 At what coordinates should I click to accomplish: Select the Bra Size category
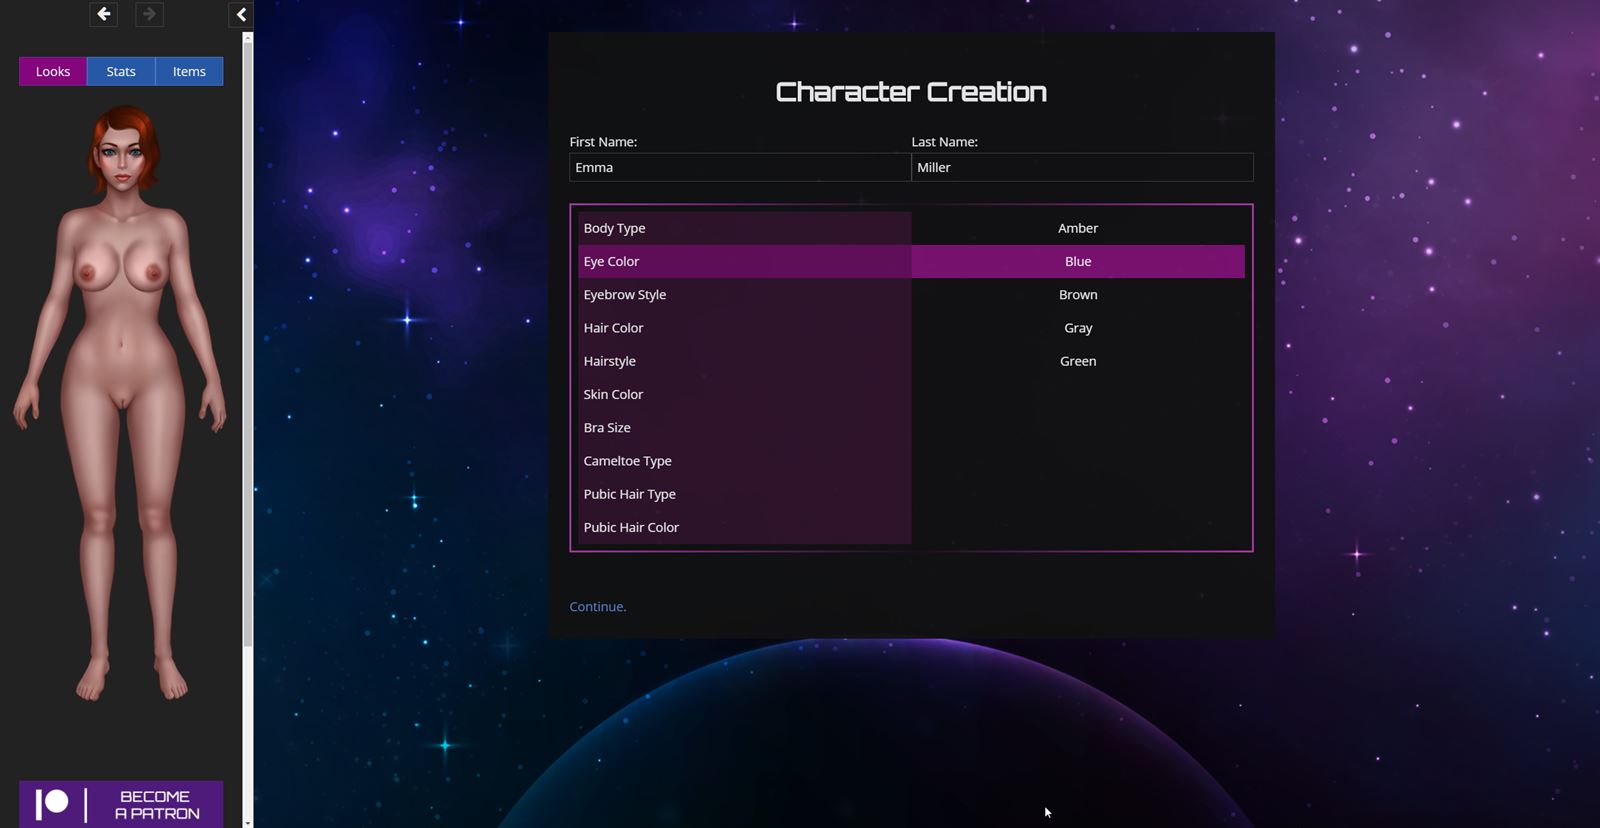pyautogui.click(x=744, y=427)
